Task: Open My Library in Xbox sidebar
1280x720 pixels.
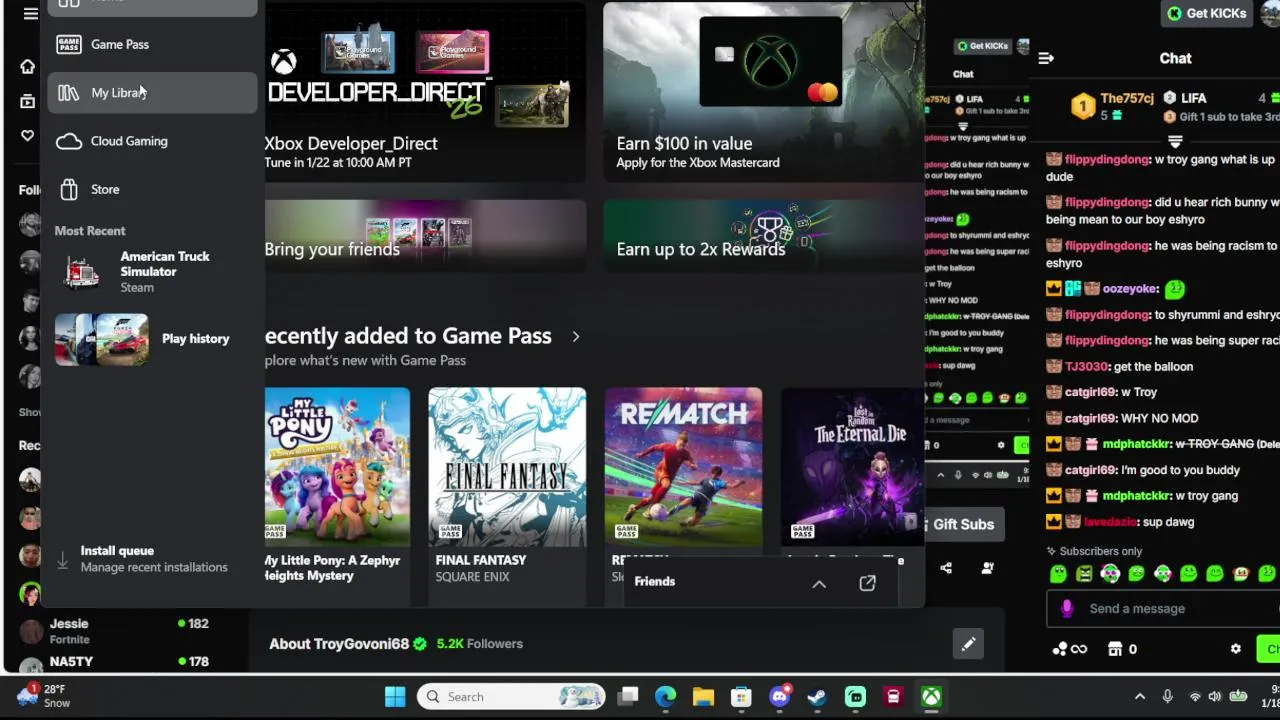Action: [152, 92]
